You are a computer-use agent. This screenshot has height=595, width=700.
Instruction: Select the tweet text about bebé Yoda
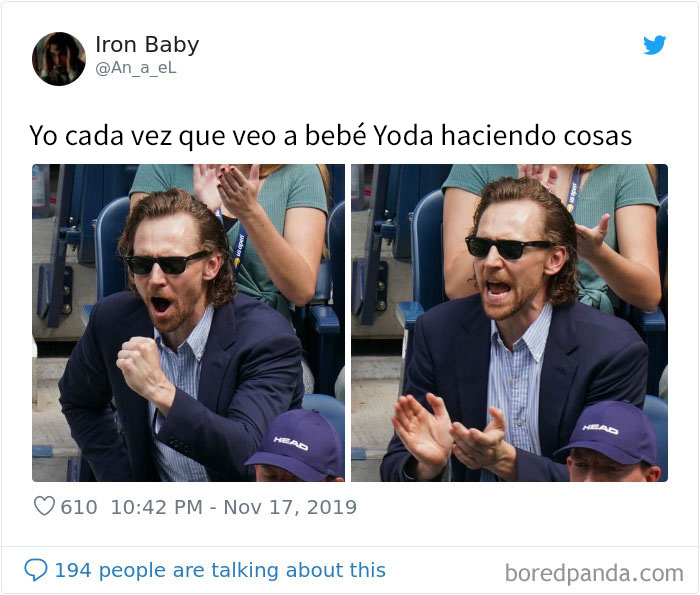(330, 135)
